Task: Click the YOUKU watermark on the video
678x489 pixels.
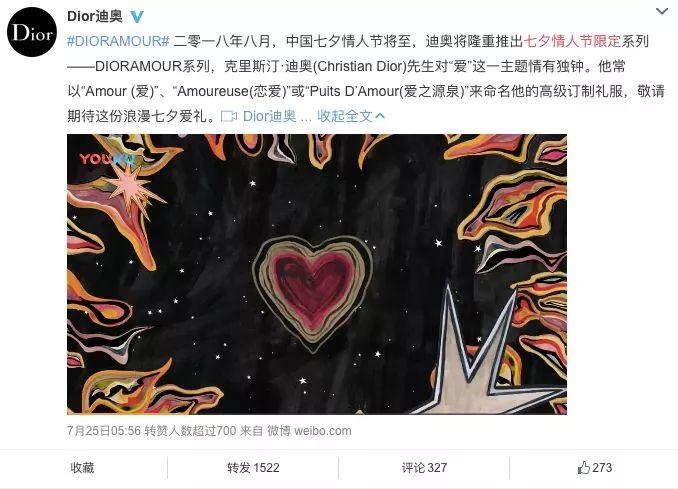Action: tap(107, 159)
